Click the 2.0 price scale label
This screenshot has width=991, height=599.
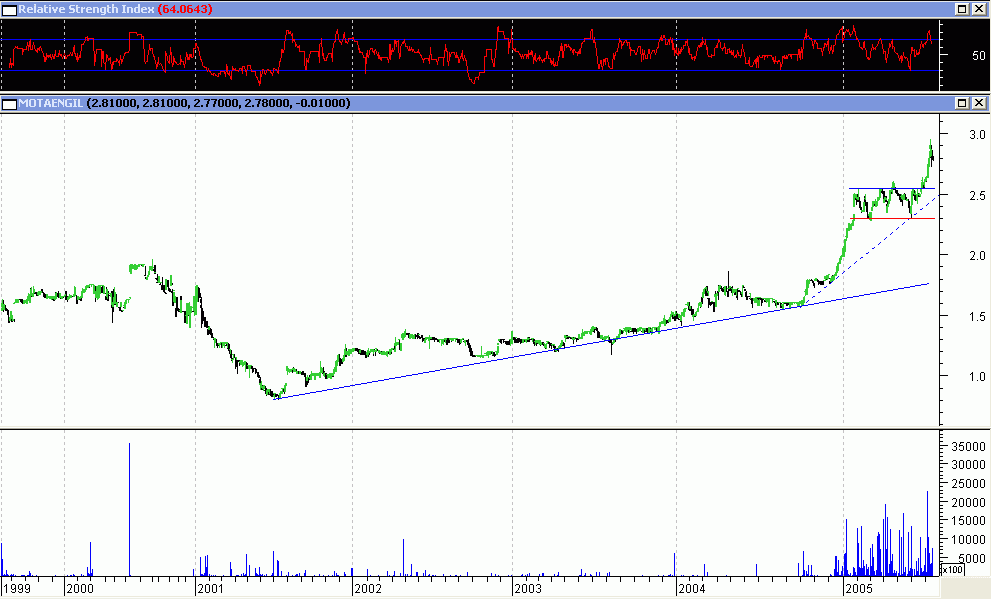[x=977, y=255]
